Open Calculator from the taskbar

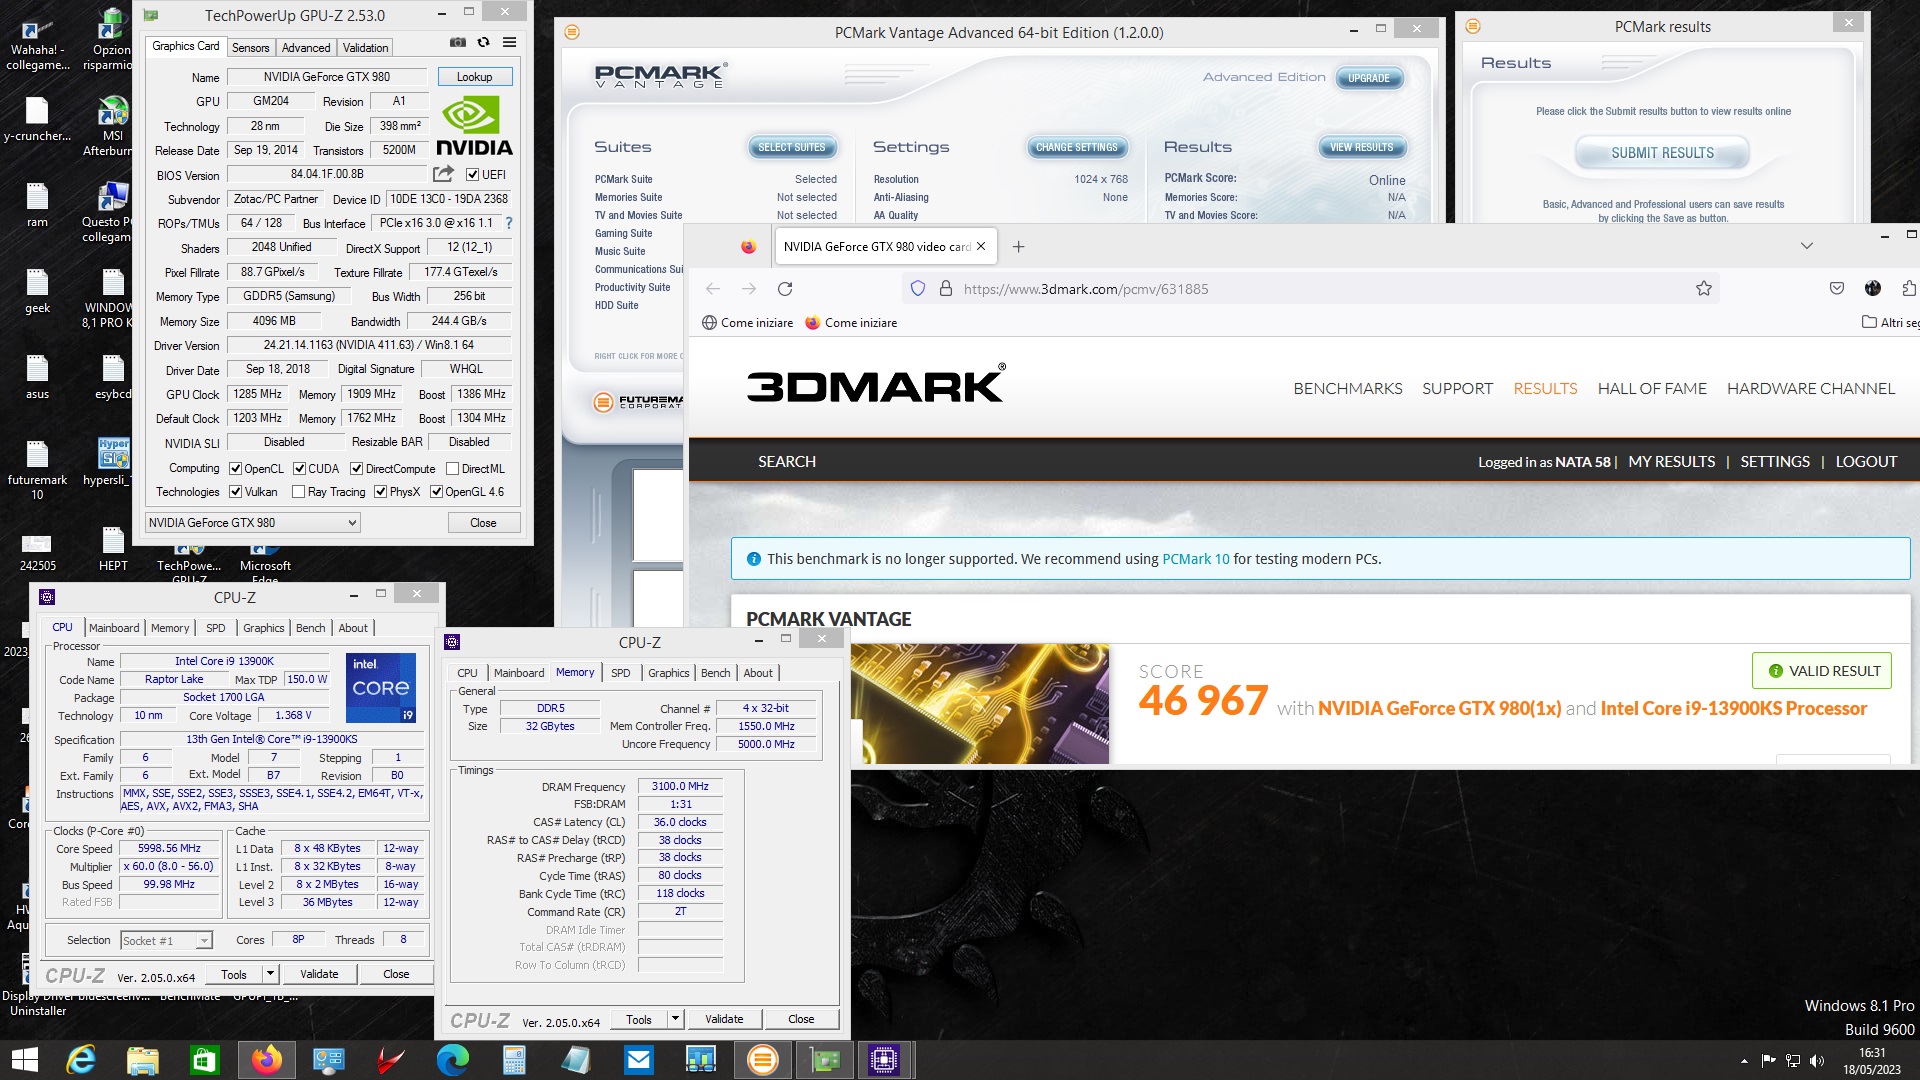click(x=515, y=1060)
